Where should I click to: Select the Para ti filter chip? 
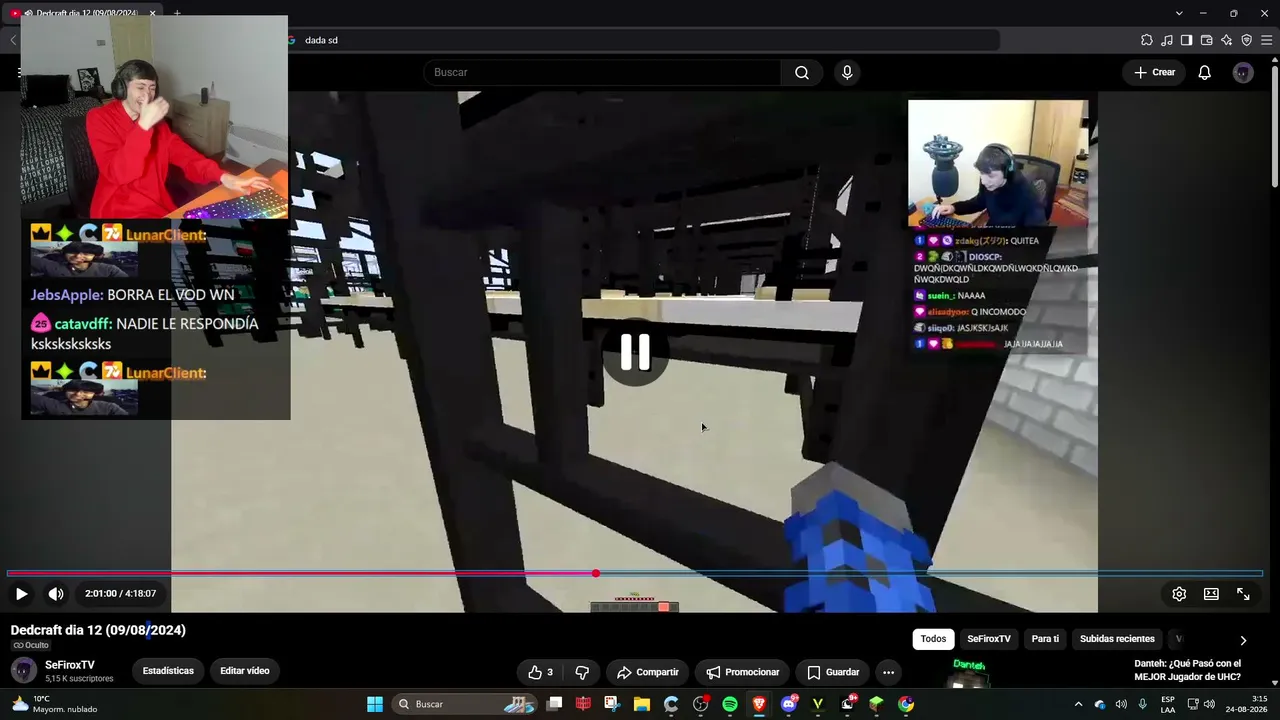point(1045,639)
